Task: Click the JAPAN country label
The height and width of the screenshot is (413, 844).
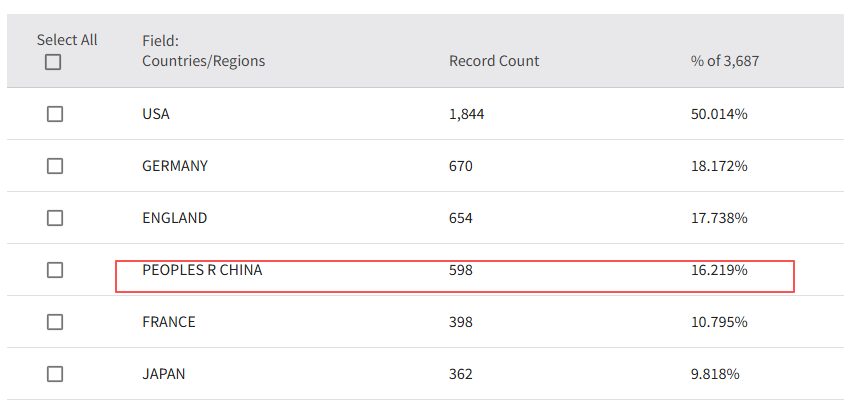Action: pyautogui.click(x=164, y=374)
